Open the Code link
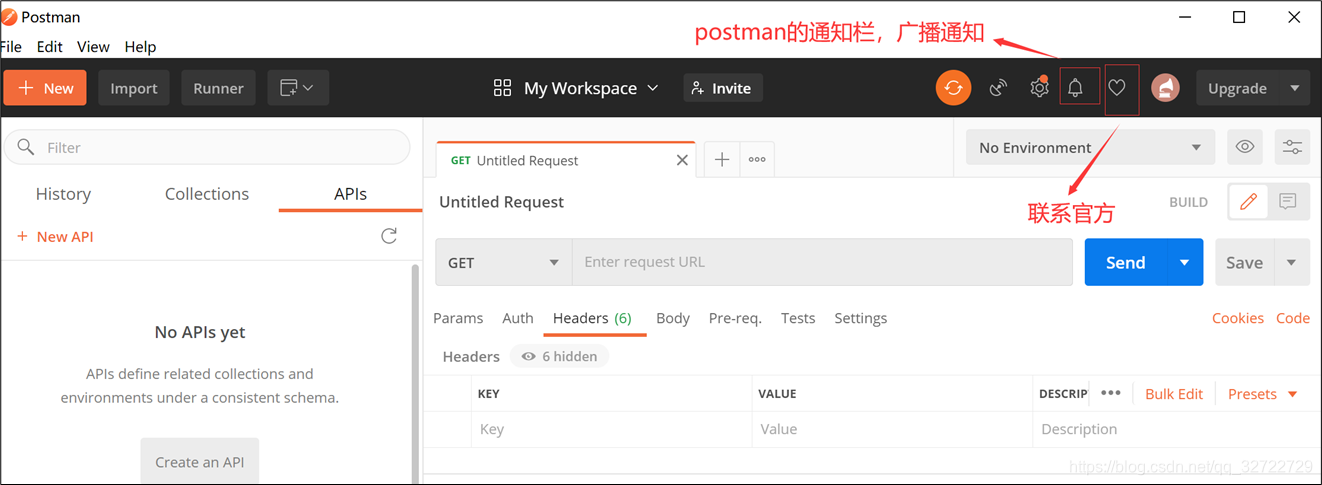The width and height of the screenshot is (1322, 485). pos(1292,318)
